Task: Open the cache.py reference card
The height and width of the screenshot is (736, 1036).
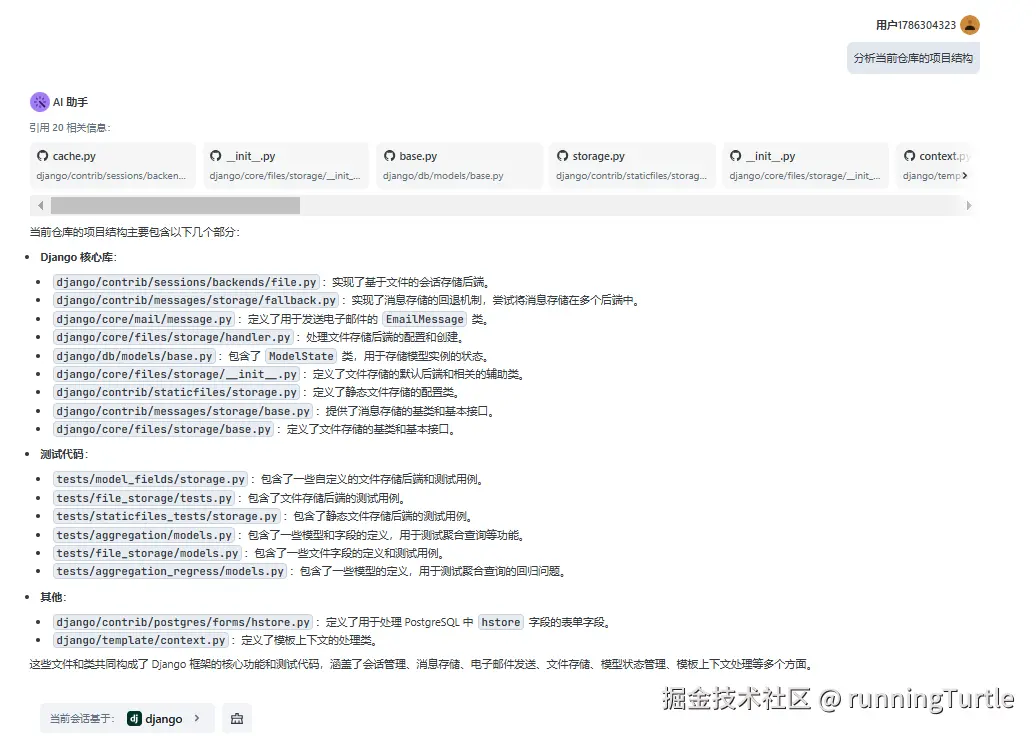Action: (x=113, y=165)
